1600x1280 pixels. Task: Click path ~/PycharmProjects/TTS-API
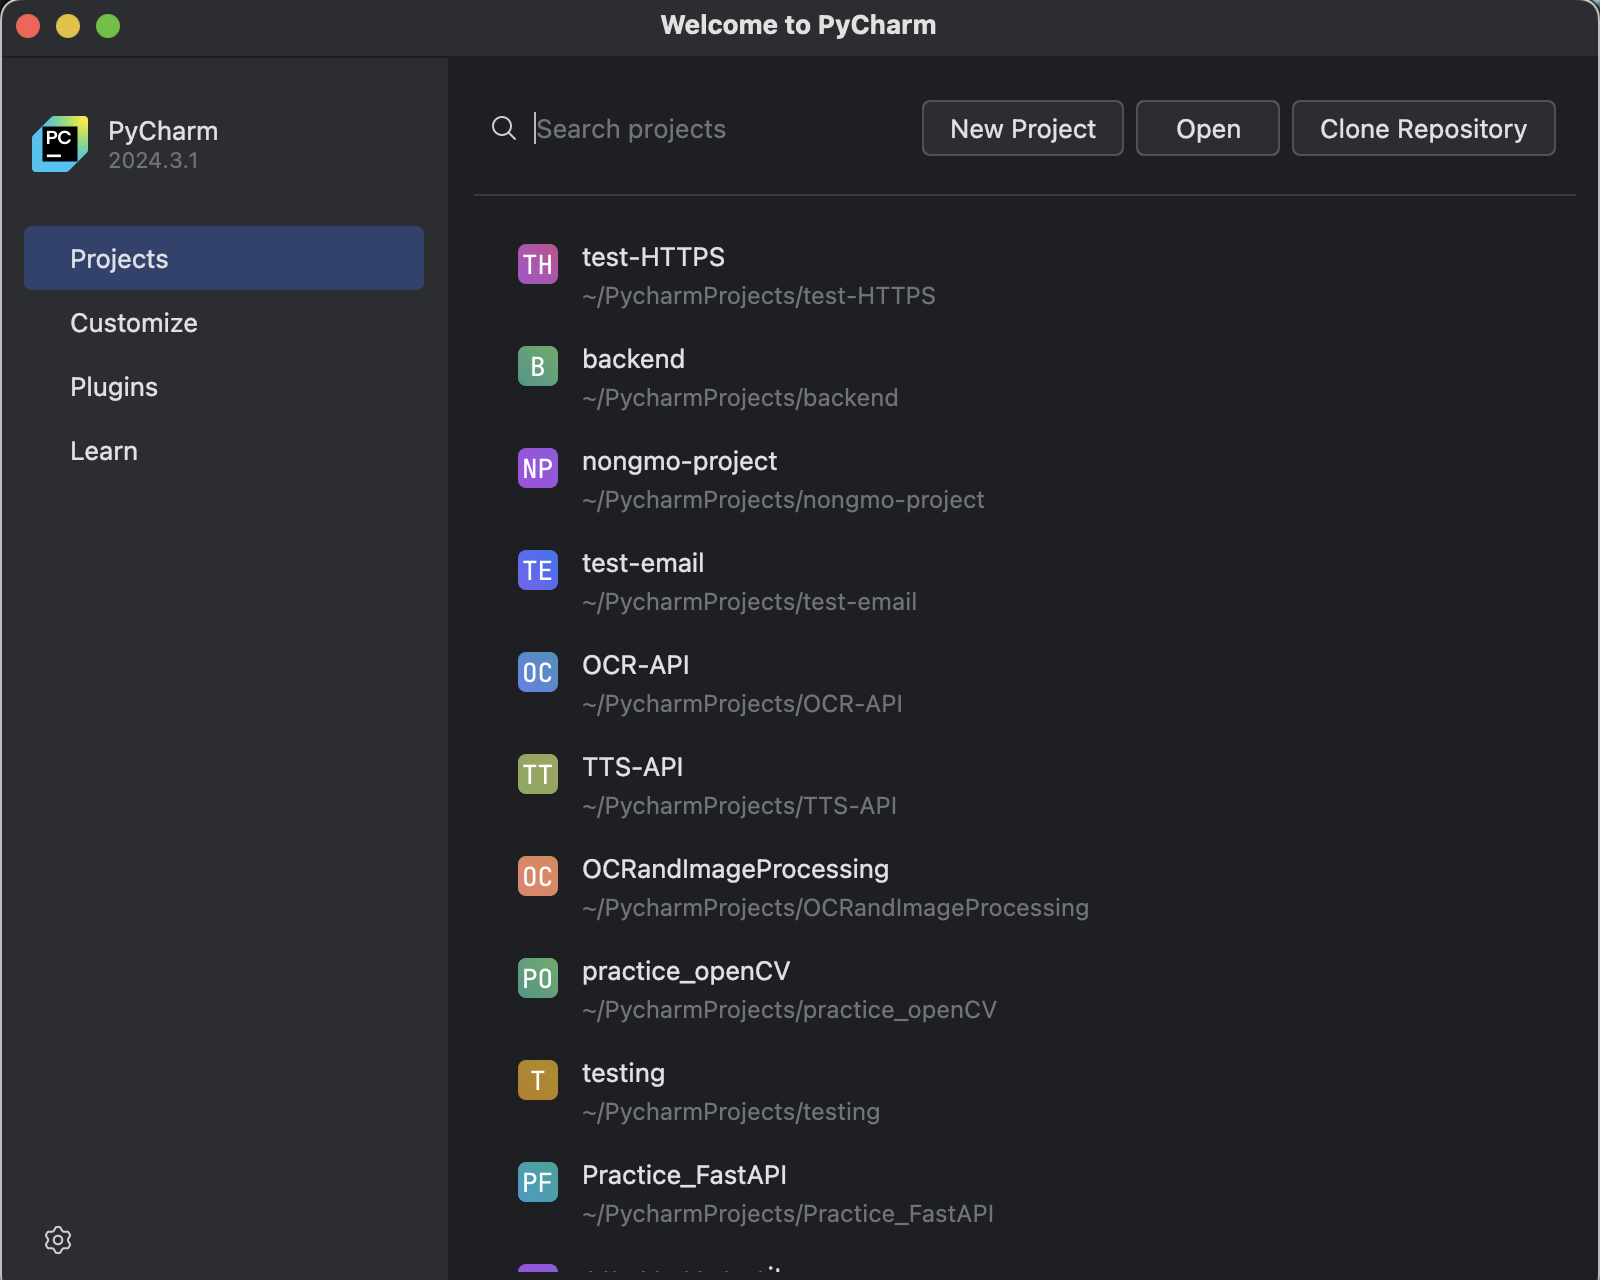coord(739,806)
